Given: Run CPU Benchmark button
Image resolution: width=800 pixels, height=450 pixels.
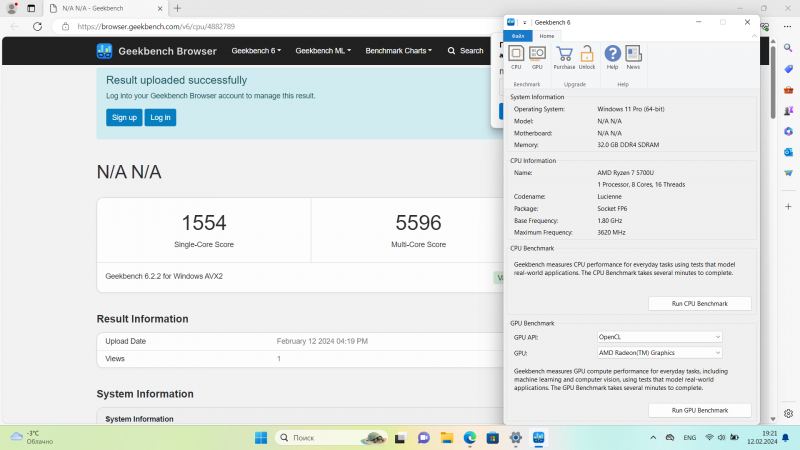Looking at the screenshot, I should 699,304.
